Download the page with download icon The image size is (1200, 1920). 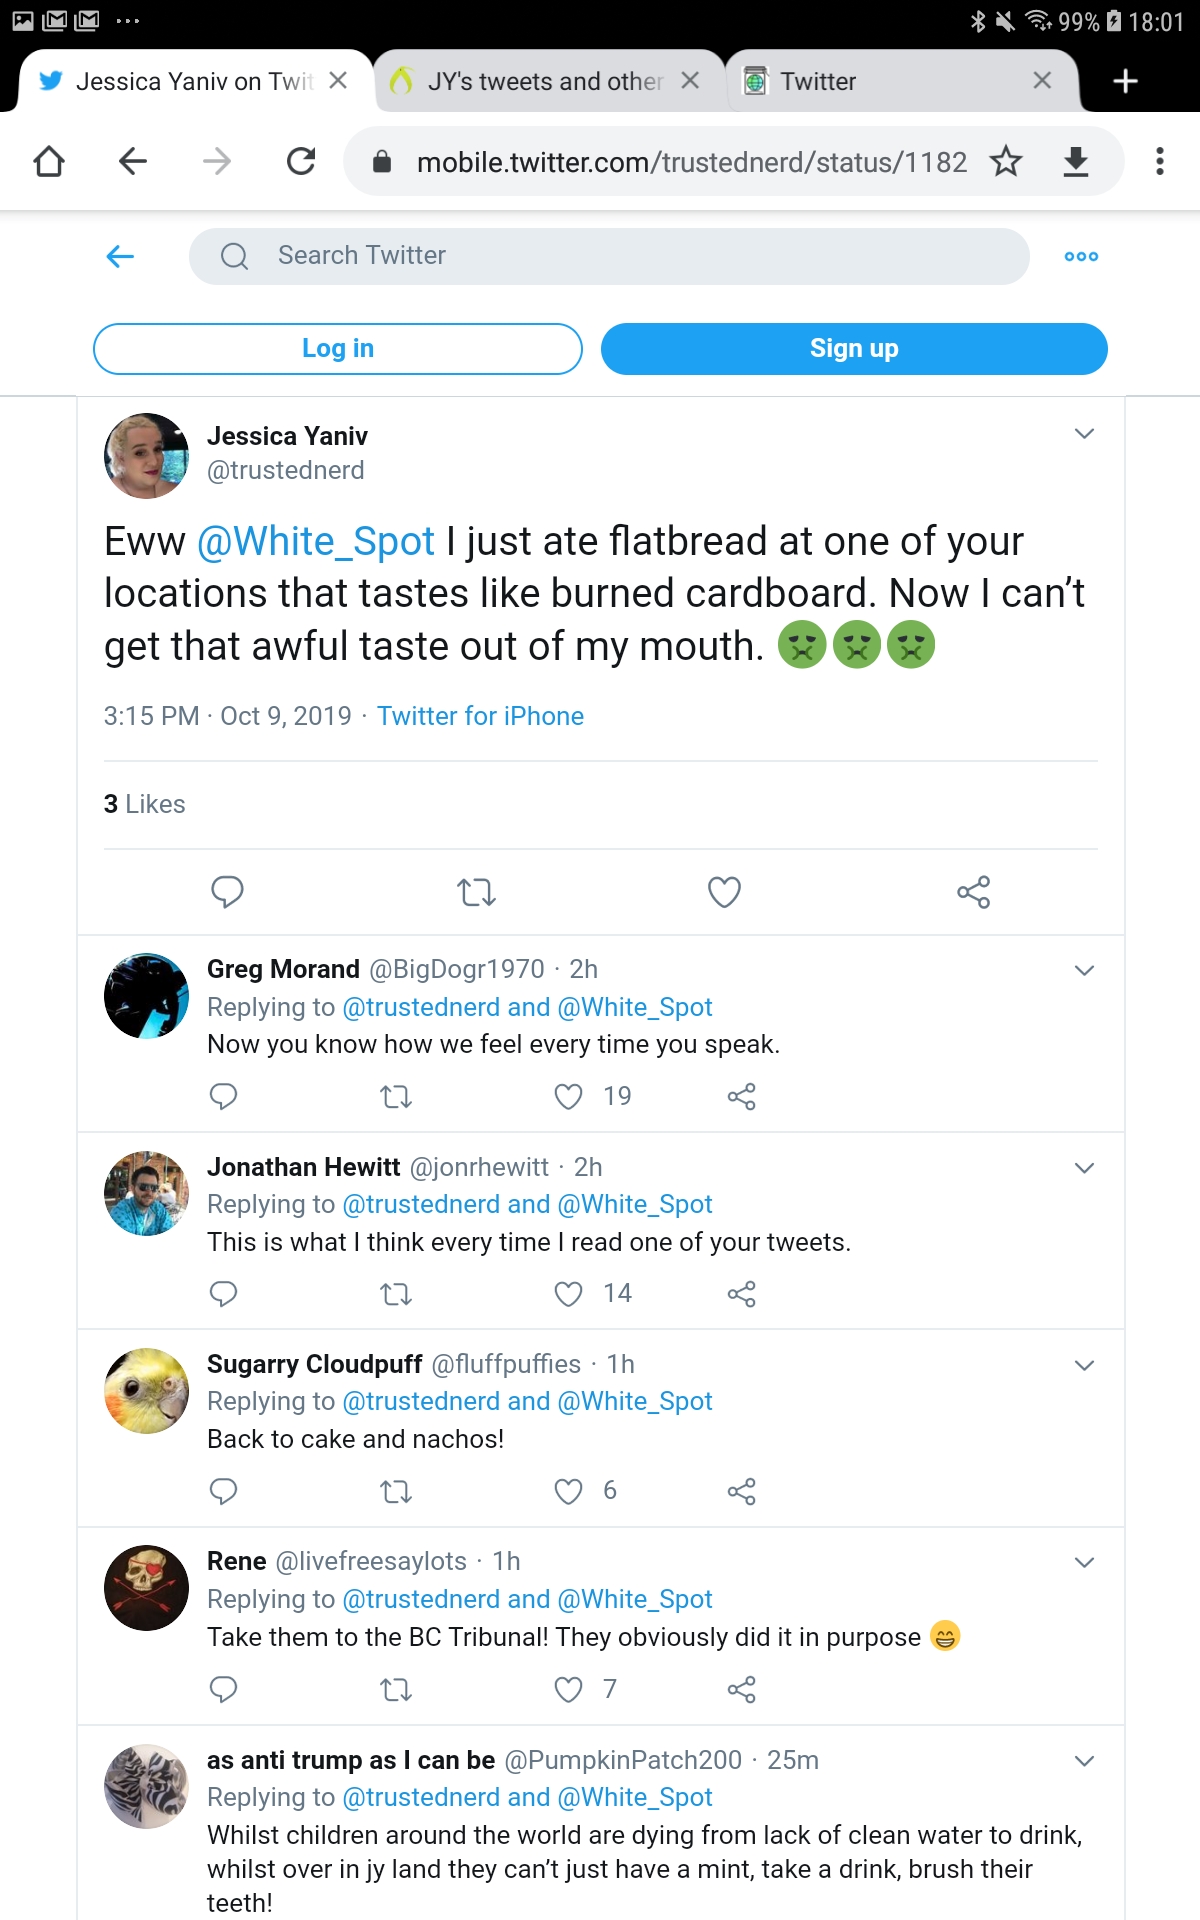pyautogui.click(x=1076, y=161)
